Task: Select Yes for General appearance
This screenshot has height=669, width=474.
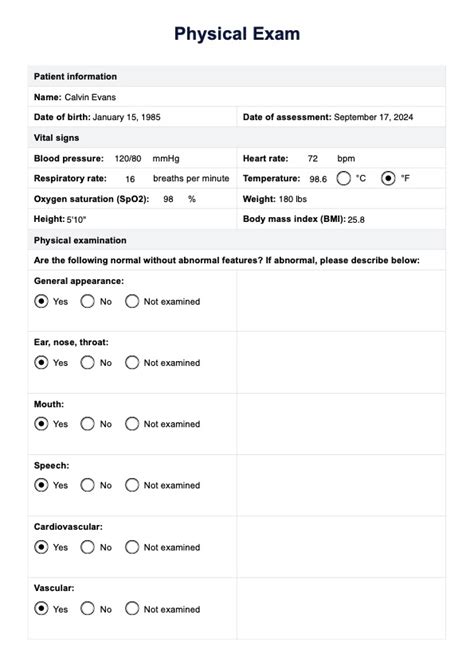Action: point(41,301)
